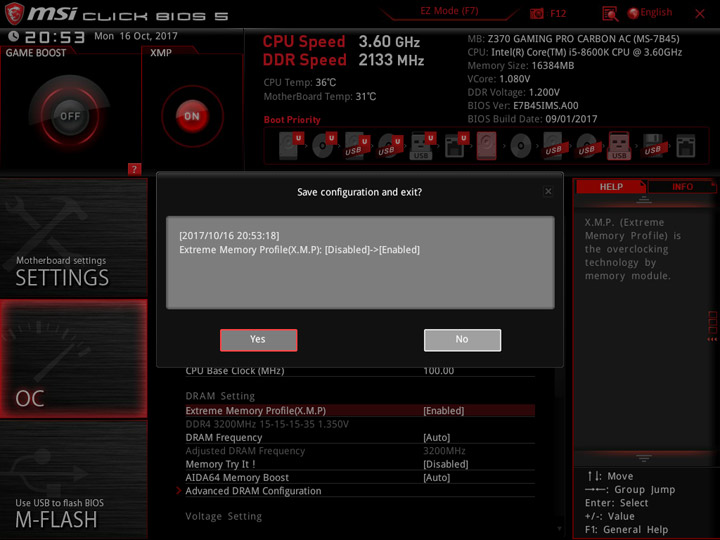The image size is (720, 540).
Task: Select the UEFI CD/DVD boot device icon
Action: pos(324,146)
